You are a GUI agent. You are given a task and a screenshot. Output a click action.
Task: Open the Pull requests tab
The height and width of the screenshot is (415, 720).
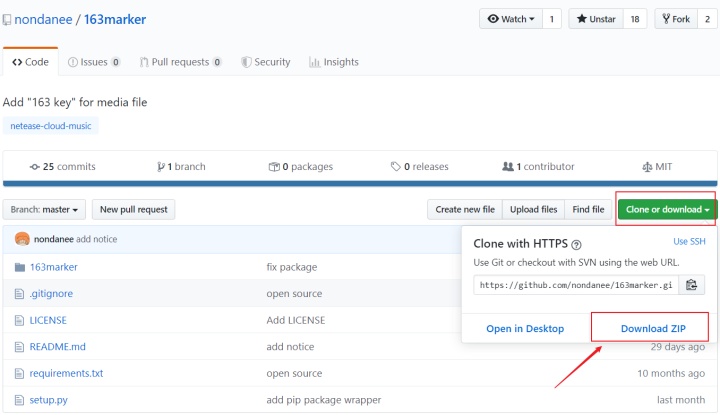(x=180, y=62)
